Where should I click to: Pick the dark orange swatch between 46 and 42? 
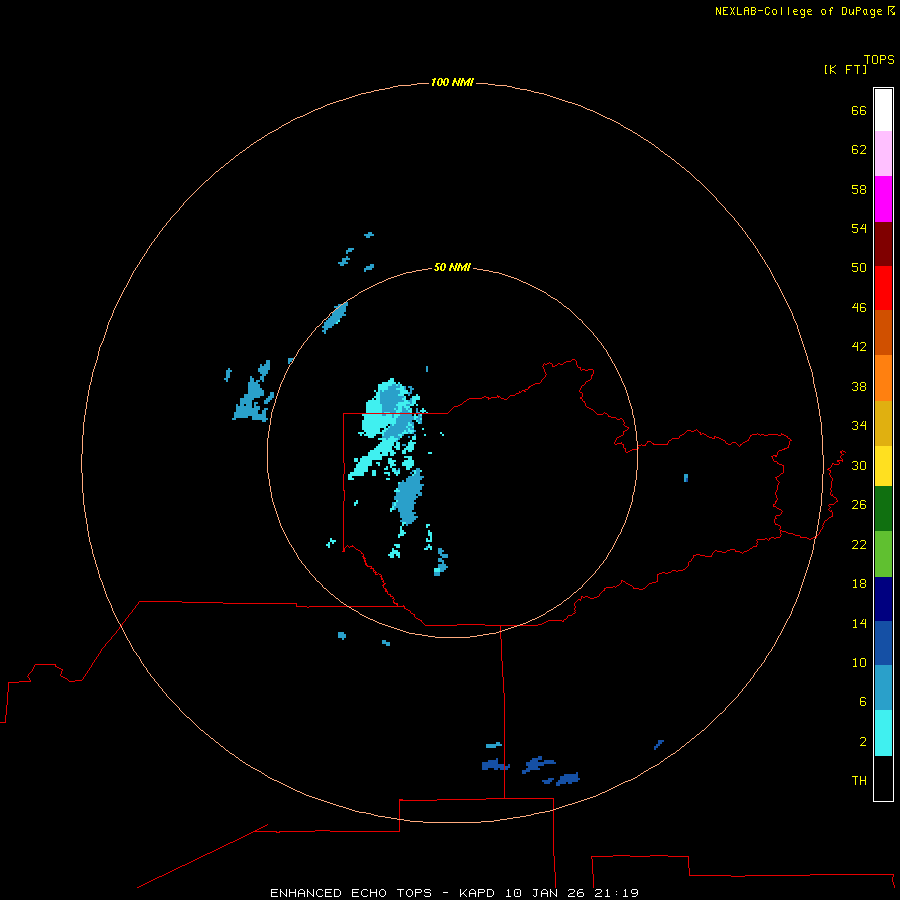coord(883,332)
